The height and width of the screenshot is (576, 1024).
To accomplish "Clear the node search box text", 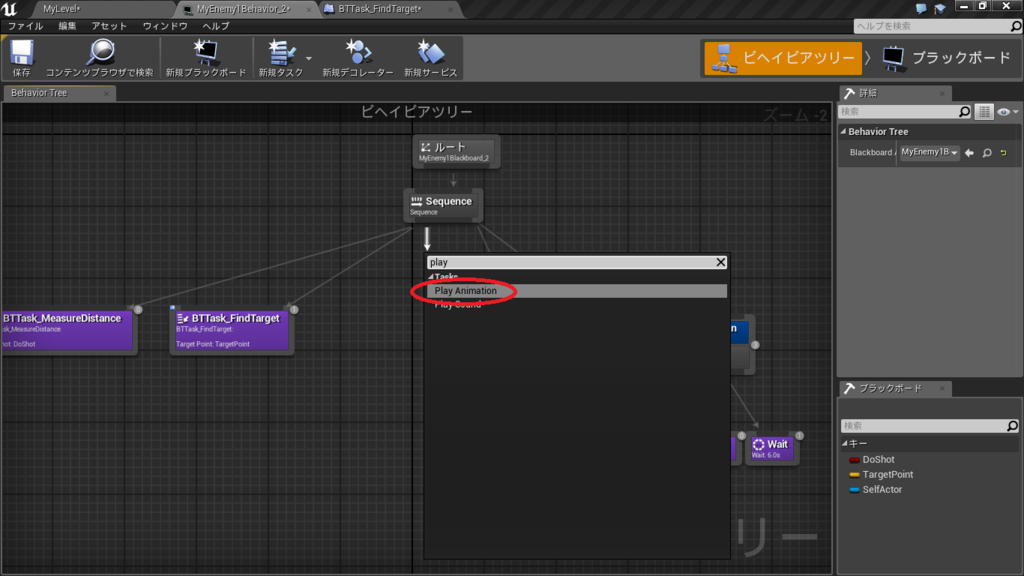I will (x=720, y=263).
